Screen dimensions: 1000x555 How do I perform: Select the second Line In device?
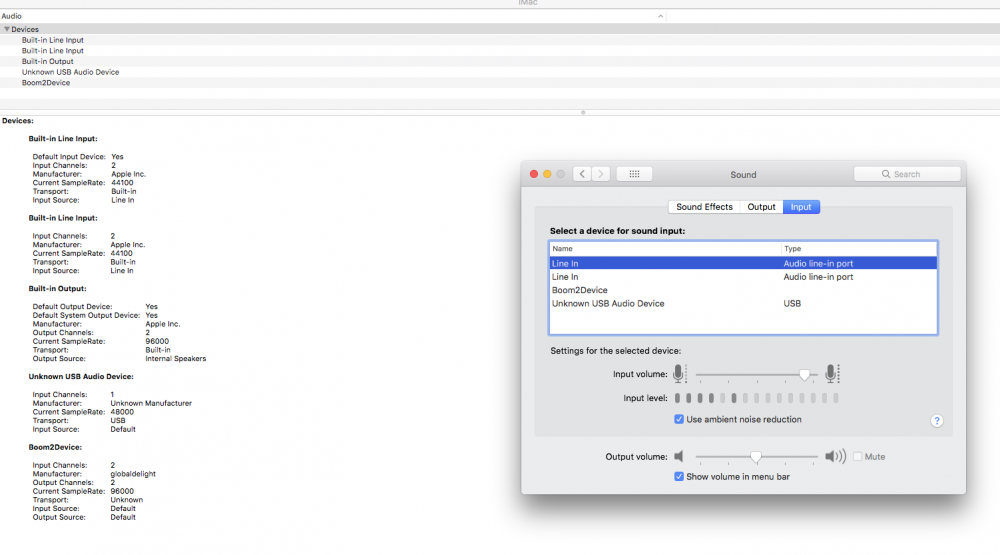[x=743, y=277]
